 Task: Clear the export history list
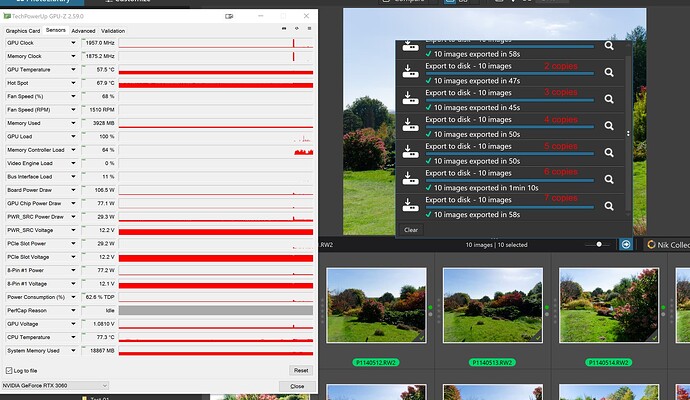pyautogui.click(x=411, y=229)
